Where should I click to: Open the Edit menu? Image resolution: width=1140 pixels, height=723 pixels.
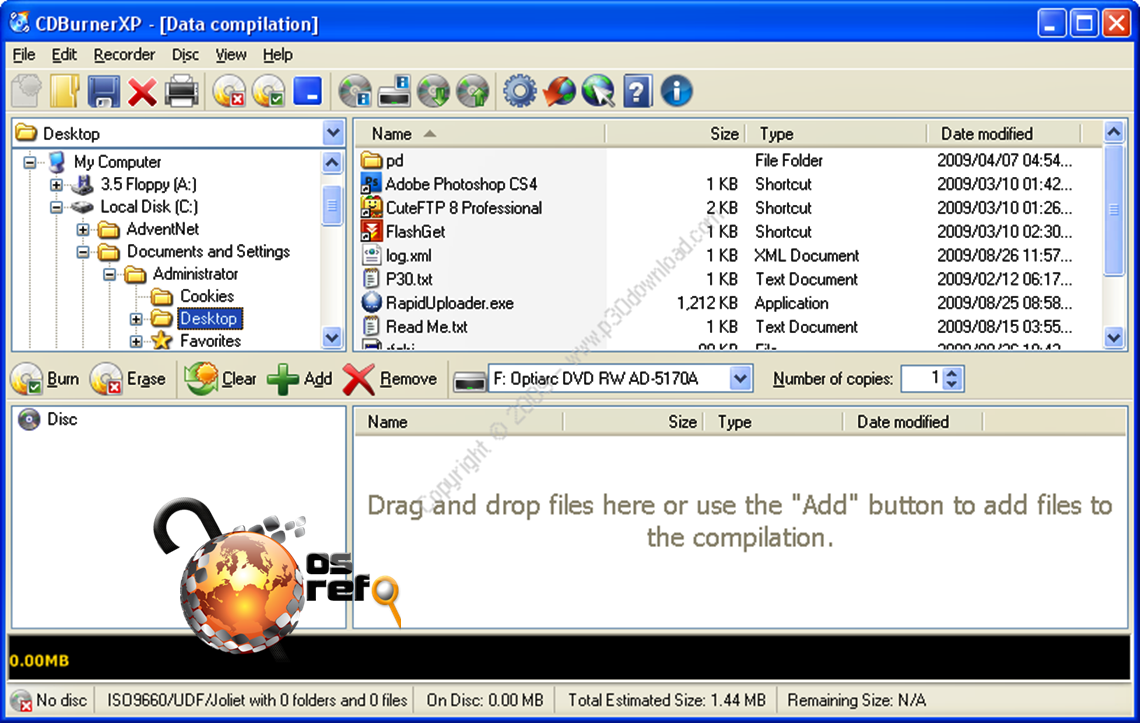tap(64, 55)
